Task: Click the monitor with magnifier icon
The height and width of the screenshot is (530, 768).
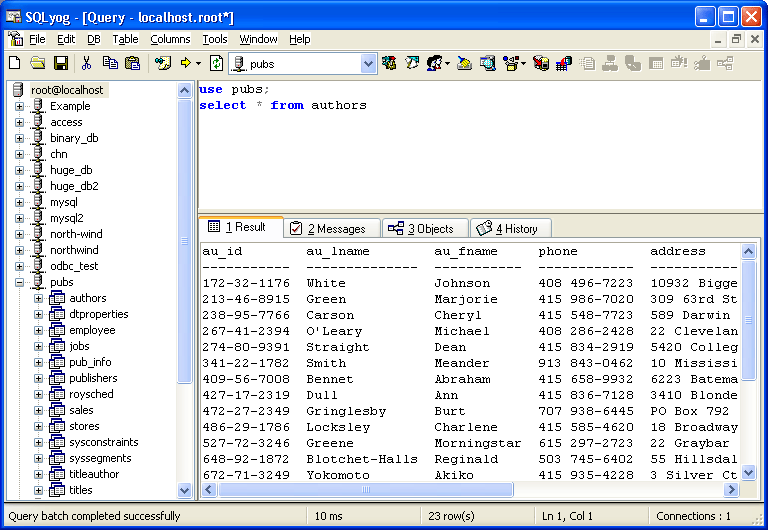Action: point(488,63)
